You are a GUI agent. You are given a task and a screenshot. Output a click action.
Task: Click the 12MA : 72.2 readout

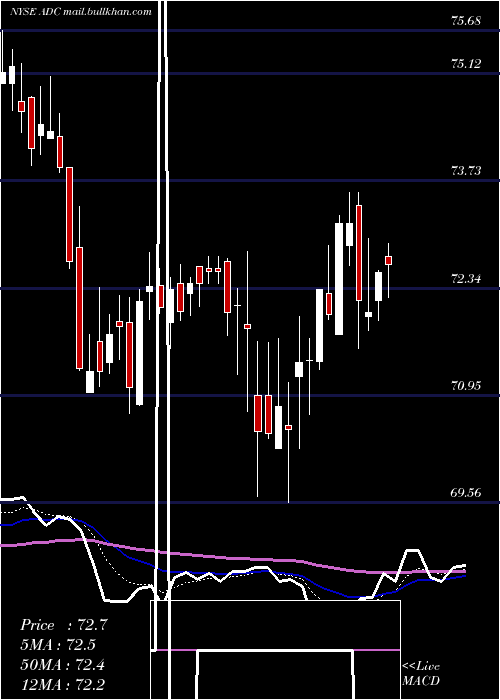[x=63, y=685]
